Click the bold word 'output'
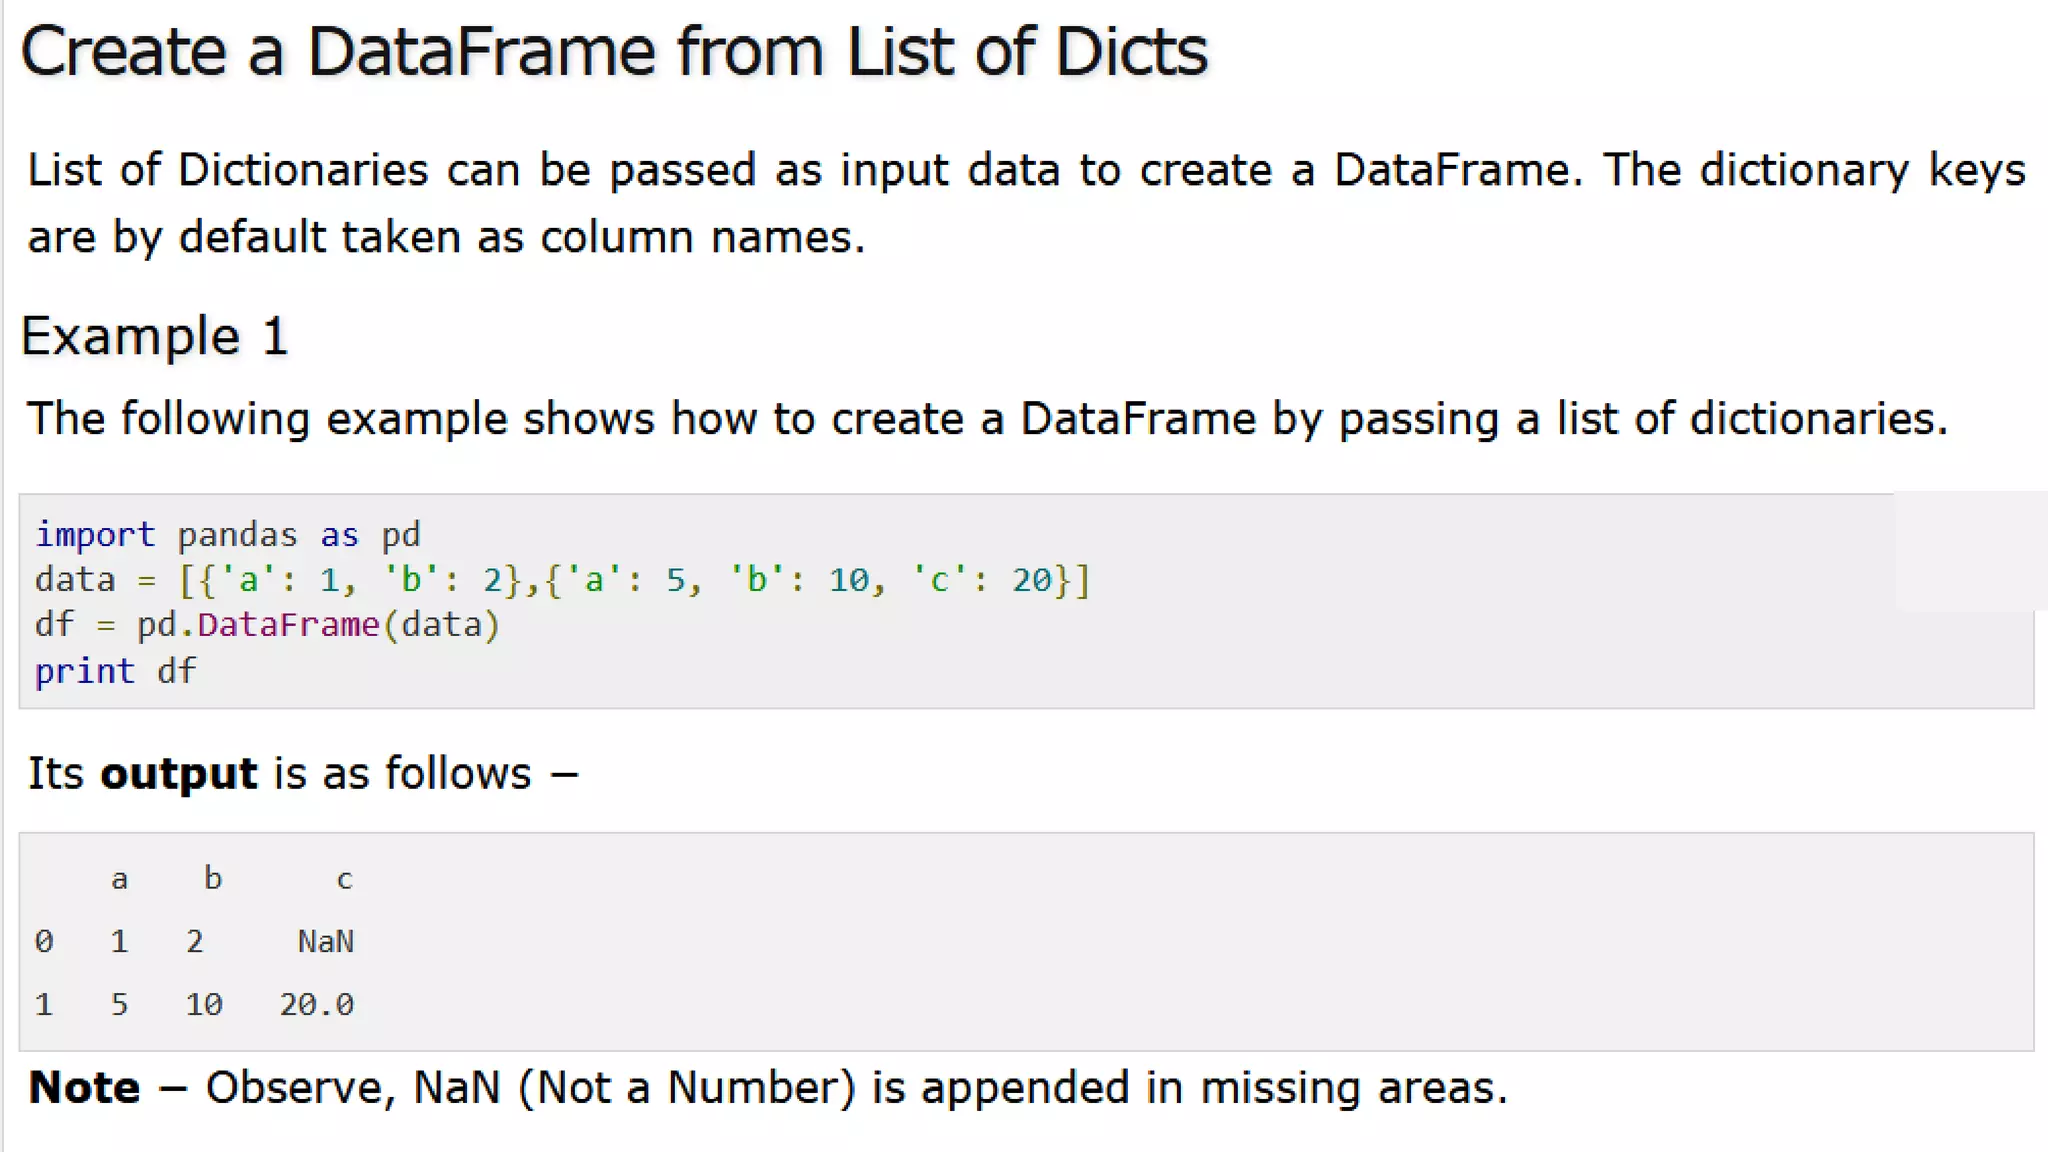Image resolution: width=2048 pixels, height=1152 pixels. [x=179, y=775]
